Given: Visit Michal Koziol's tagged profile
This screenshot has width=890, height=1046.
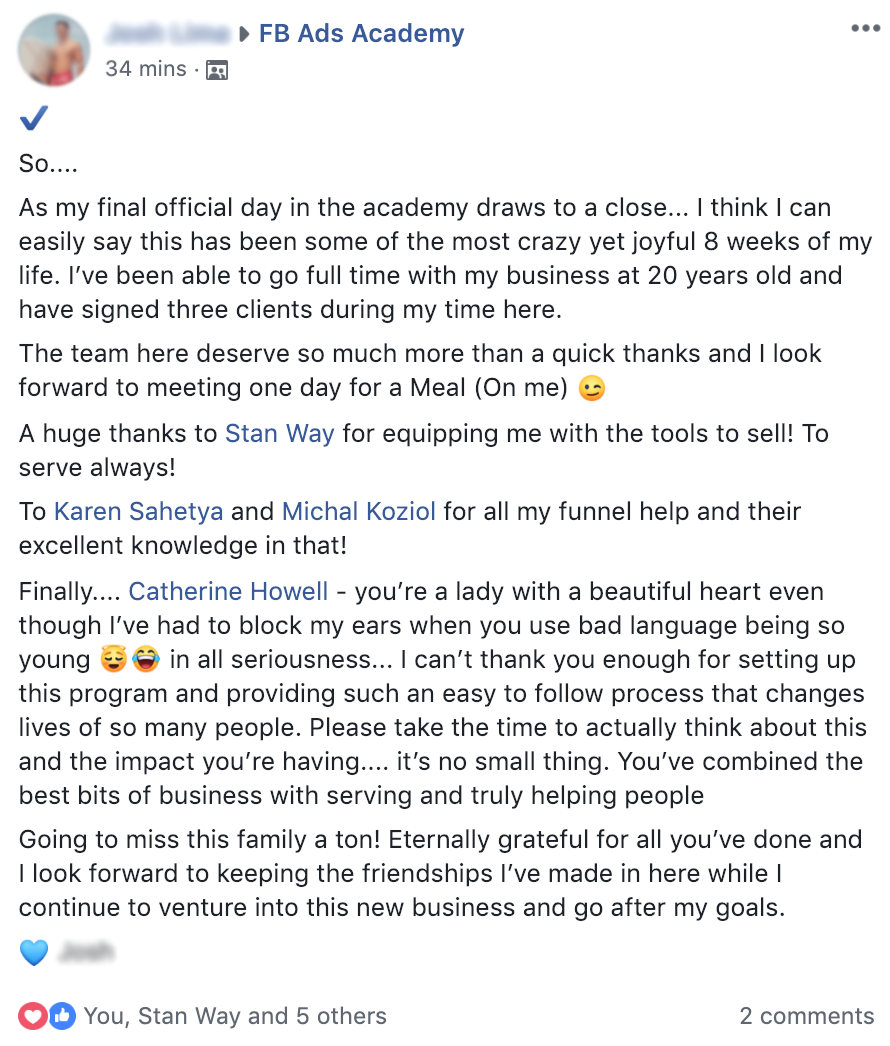Looking at the screenshot, I should (359, 512).
